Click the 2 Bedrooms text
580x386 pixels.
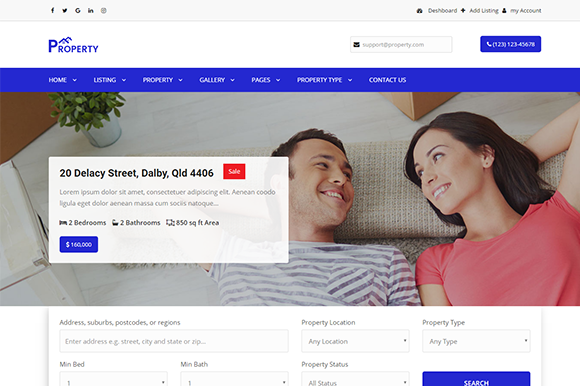(x=87, y=223)
